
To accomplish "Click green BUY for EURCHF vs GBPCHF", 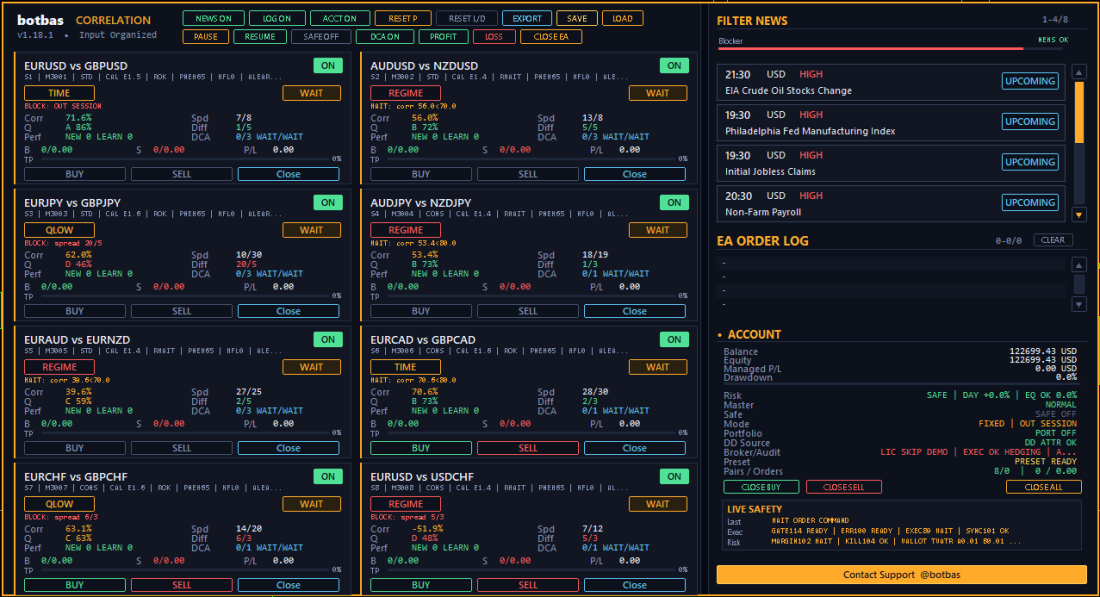I will (74, 584).
